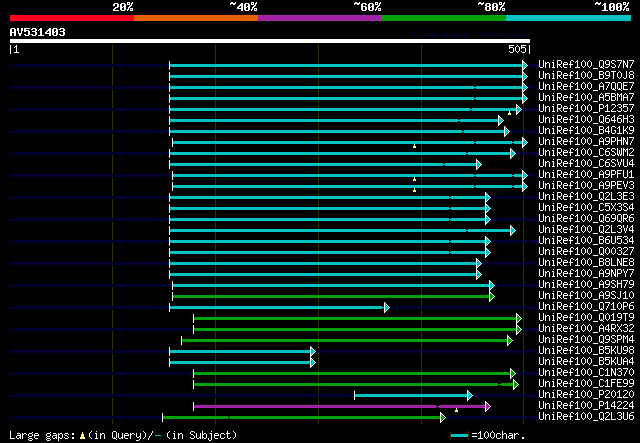Select the UniRef100_Q2L3U6 label
Image resolution: width=640 pixels, height=443 pixels.
586,417
